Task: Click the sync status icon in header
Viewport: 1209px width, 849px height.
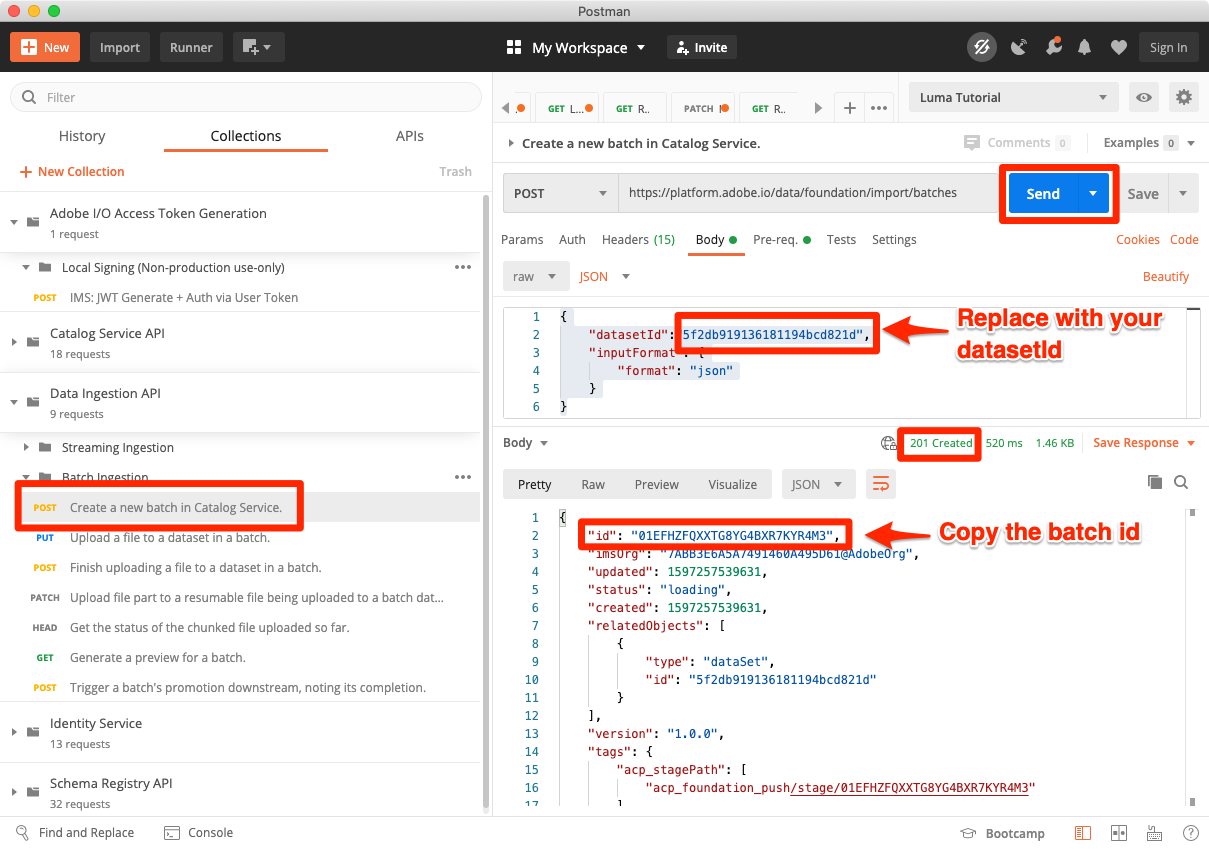Action: (981, 47)
